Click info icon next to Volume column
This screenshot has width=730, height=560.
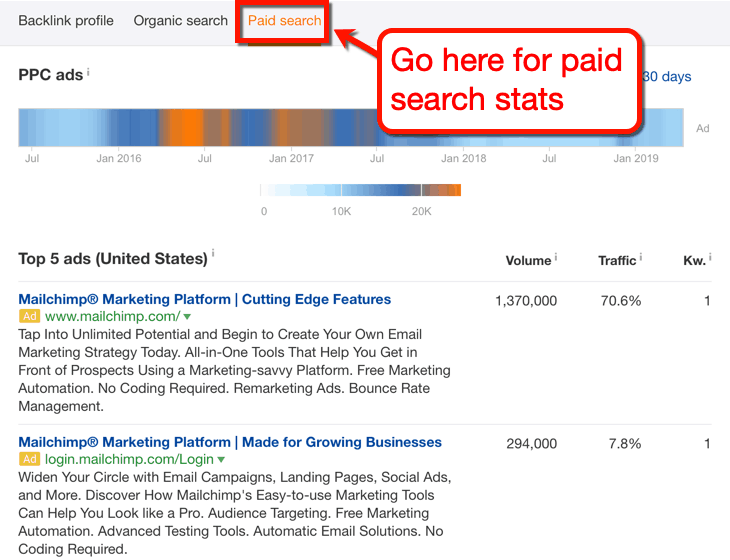[x=556, y=256]
